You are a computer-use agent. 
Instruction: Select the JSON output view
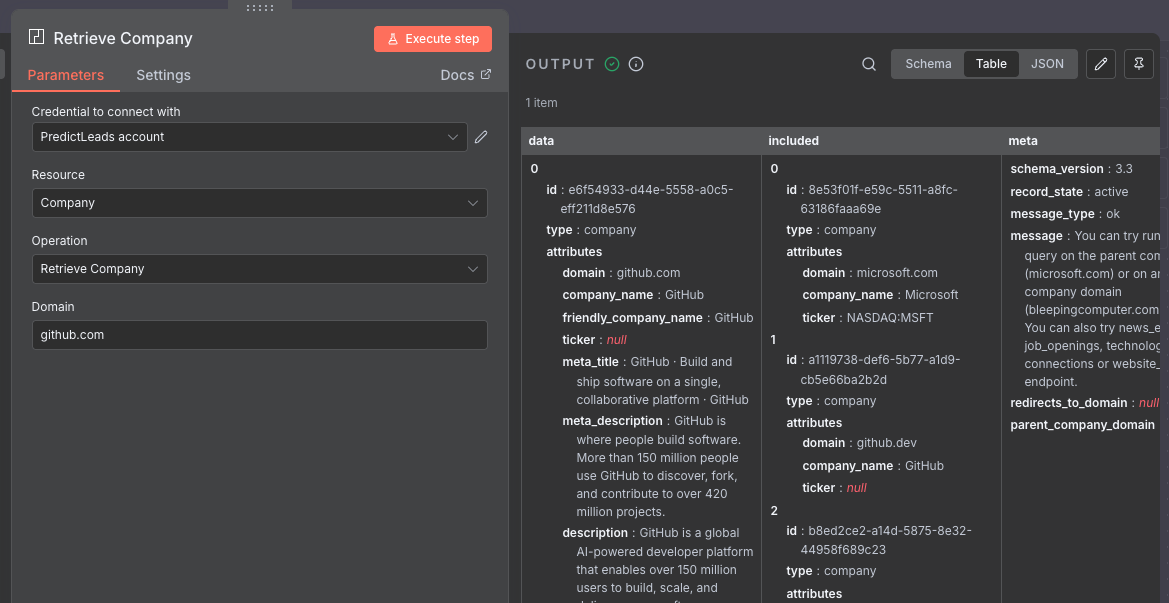(x=1047, y=64)
